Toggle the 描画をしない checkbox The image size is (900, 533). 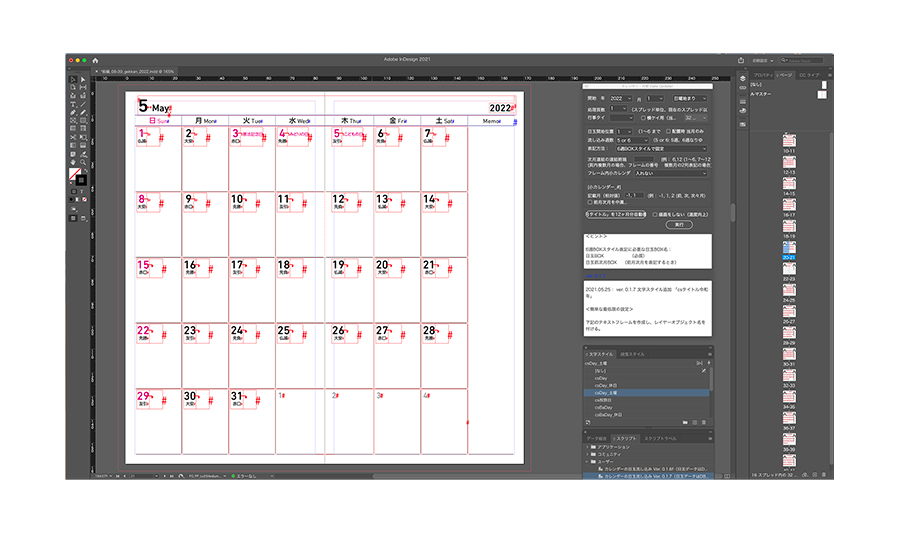(655, 215)
